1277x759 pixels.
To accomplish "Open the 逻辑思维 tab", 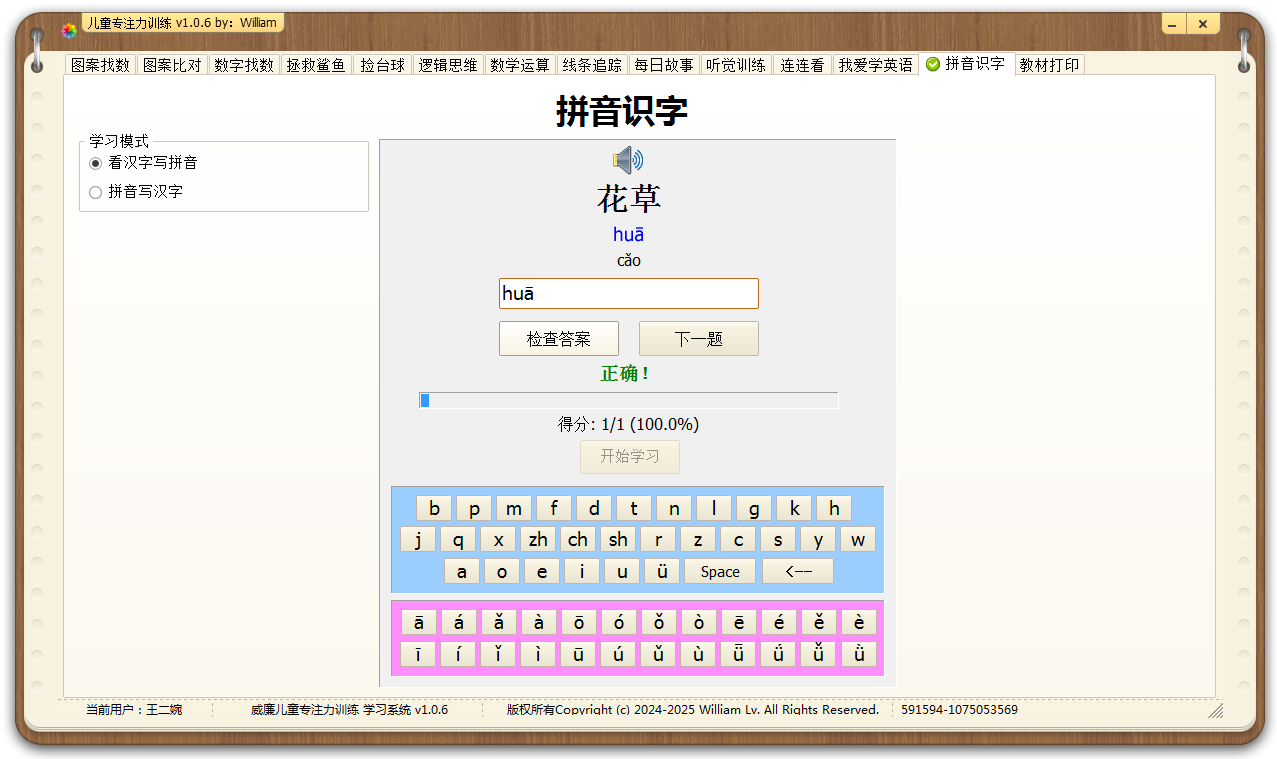I will 448,65.
